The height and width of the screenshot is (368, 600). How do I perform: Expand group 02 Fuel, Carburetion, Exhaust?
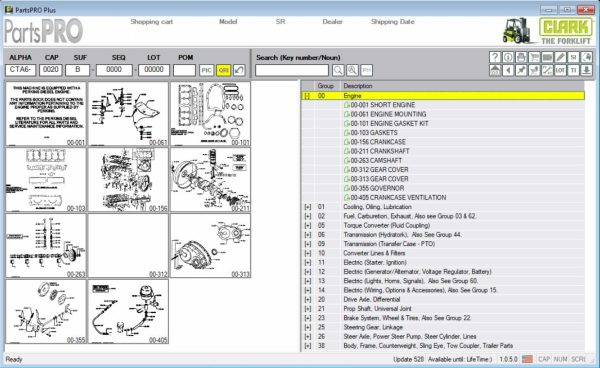(x=307, y=216)
